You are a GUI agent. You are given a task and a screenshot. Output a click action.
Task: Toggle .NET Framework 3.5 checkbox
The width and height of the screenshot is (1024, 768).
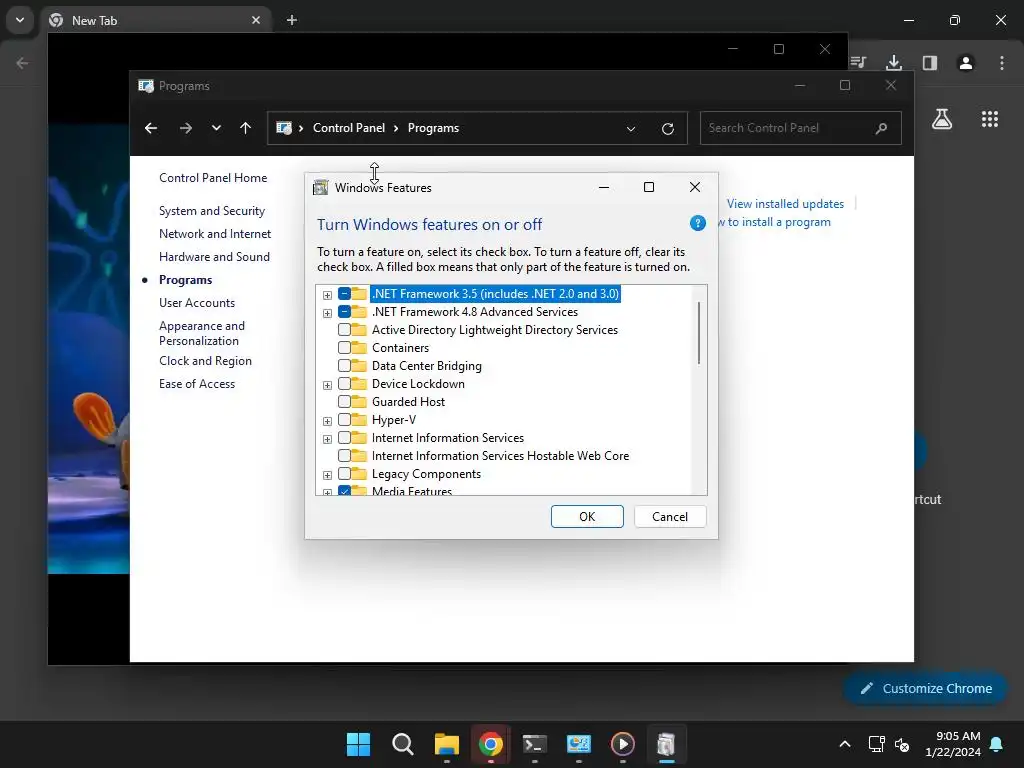click(344, 294)
